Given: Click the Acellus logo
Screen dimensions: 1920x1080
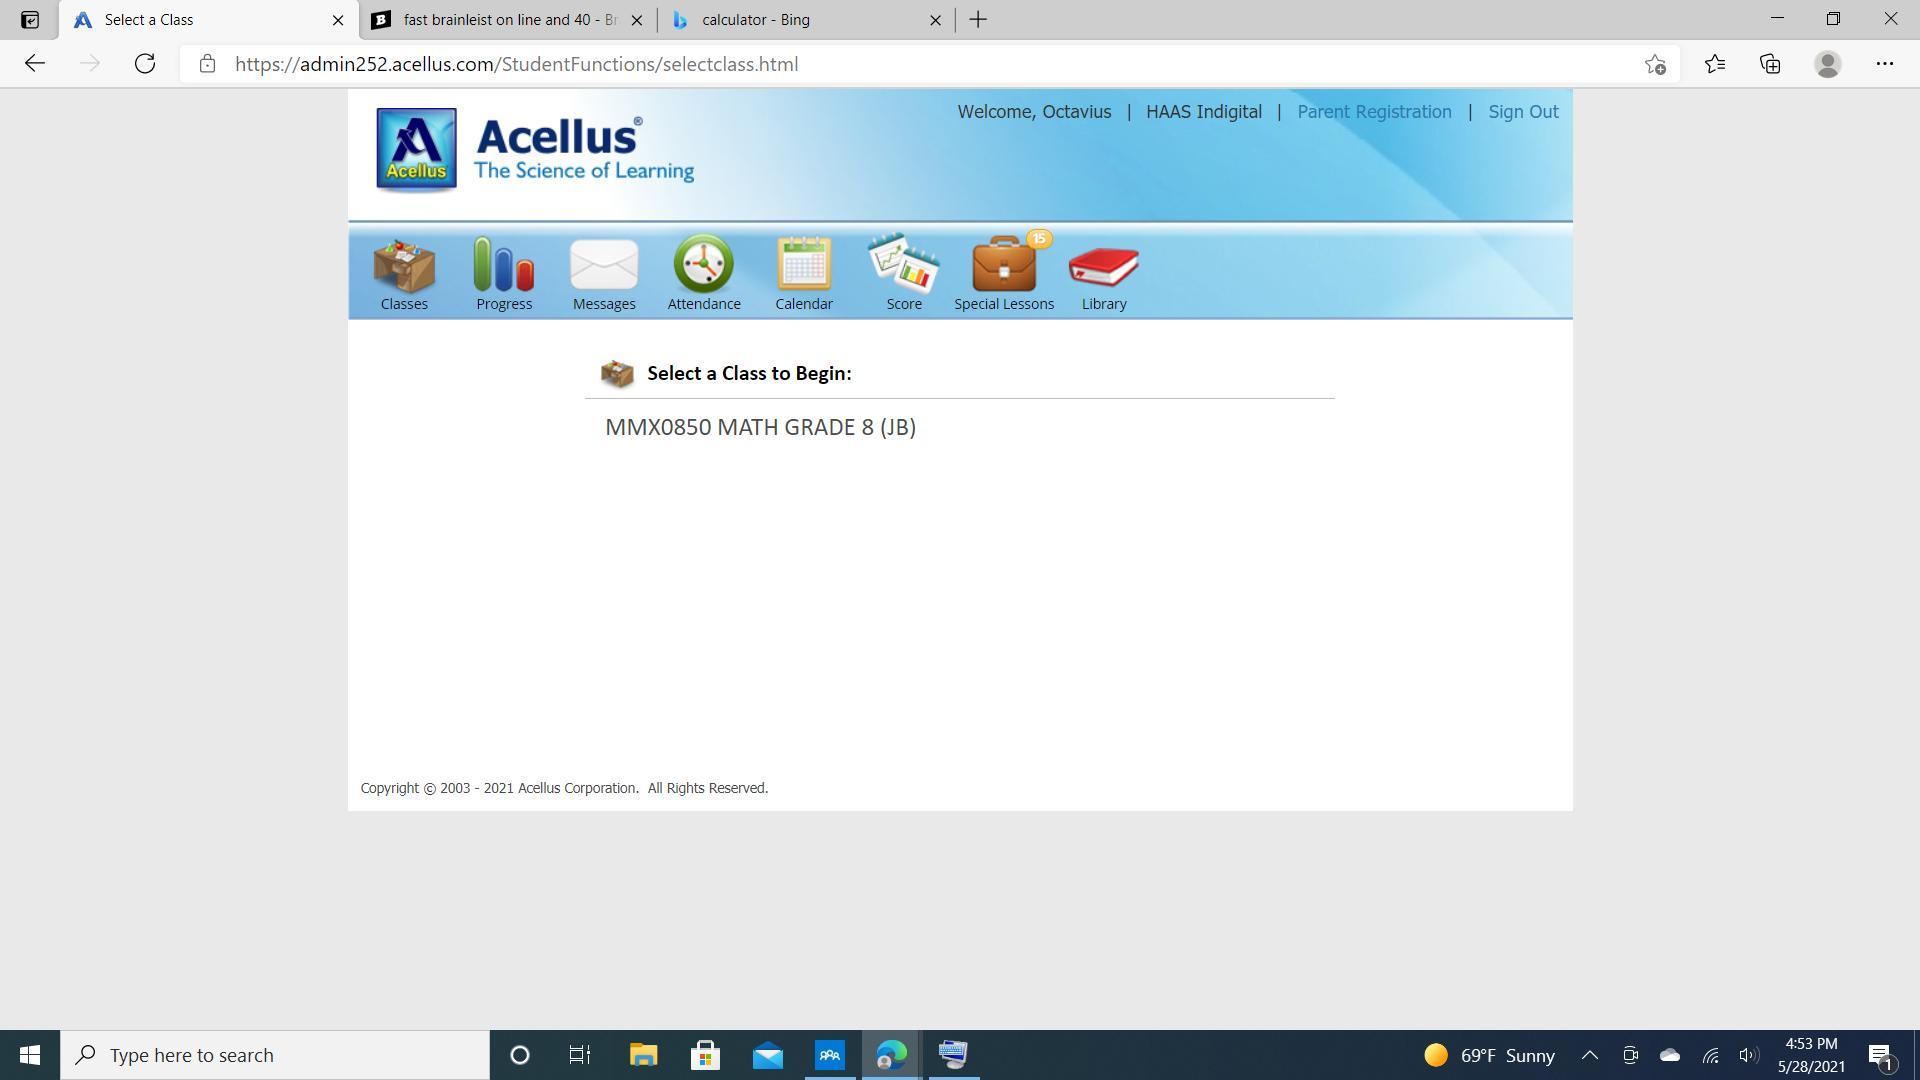Looking at the screenshot, I should point(416,149).
